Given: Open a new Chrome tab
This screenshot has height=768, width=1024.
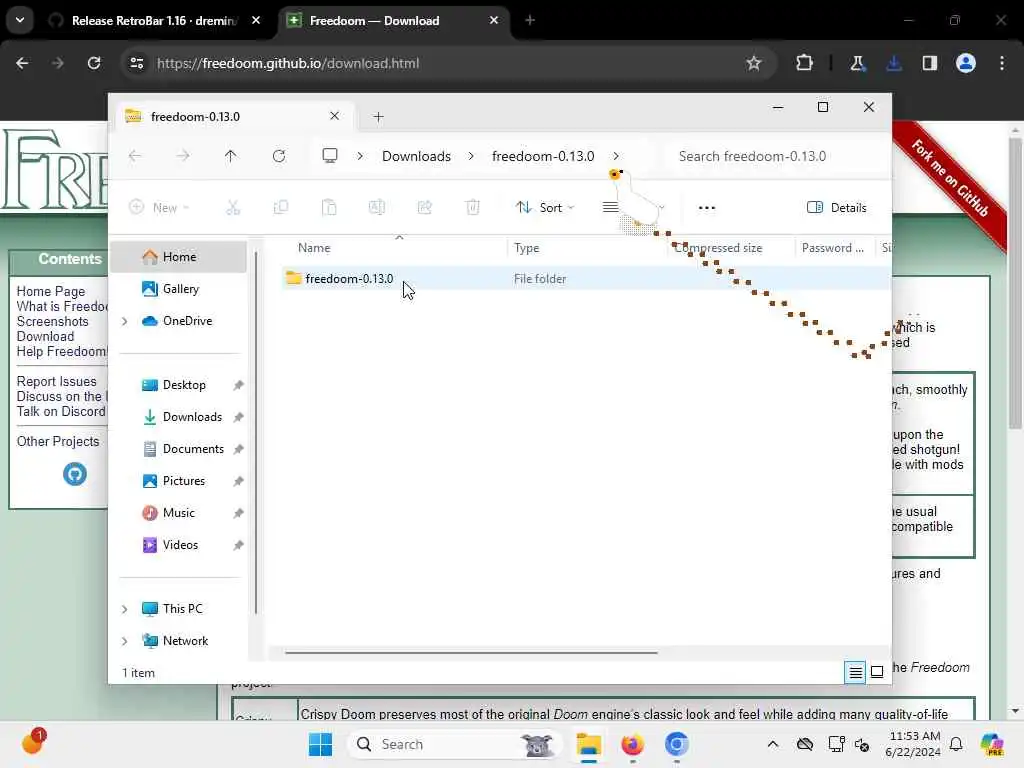Looking at the screenshot, I should (530, 21).
